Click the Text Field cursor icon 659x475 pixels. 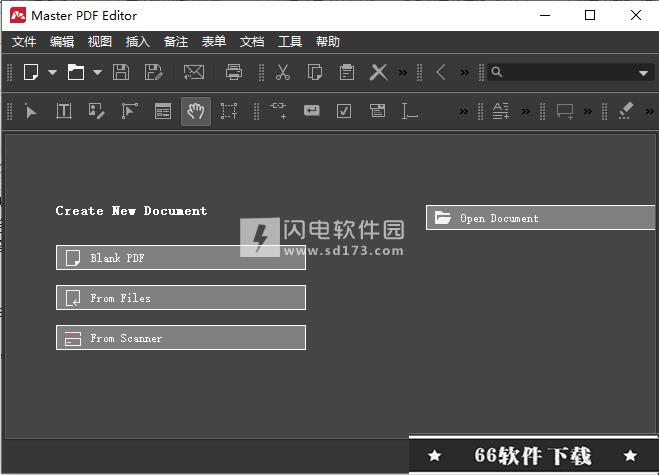[x=409, y=111]
